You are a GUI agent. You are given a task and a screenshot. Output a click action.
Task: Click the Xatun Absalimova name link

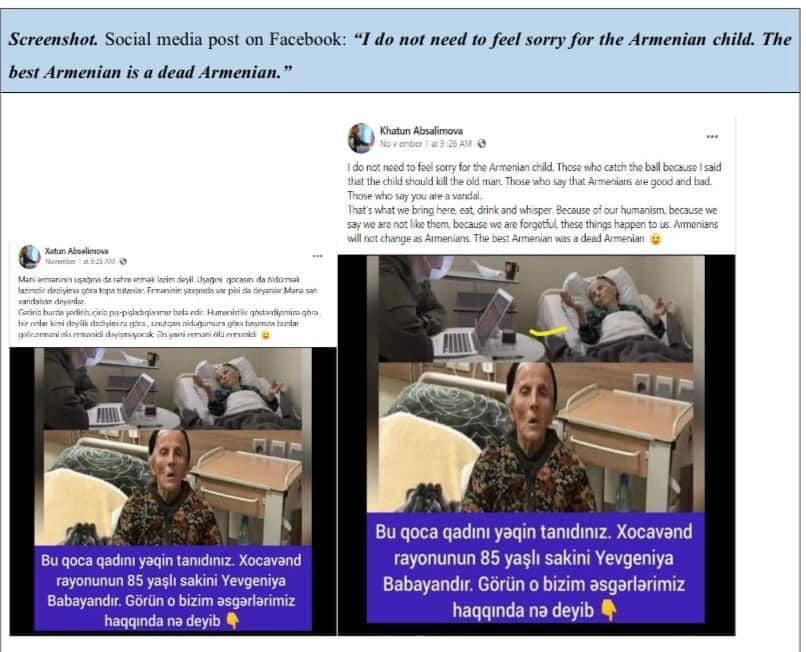pyautogui.click(x=76, y=251)
